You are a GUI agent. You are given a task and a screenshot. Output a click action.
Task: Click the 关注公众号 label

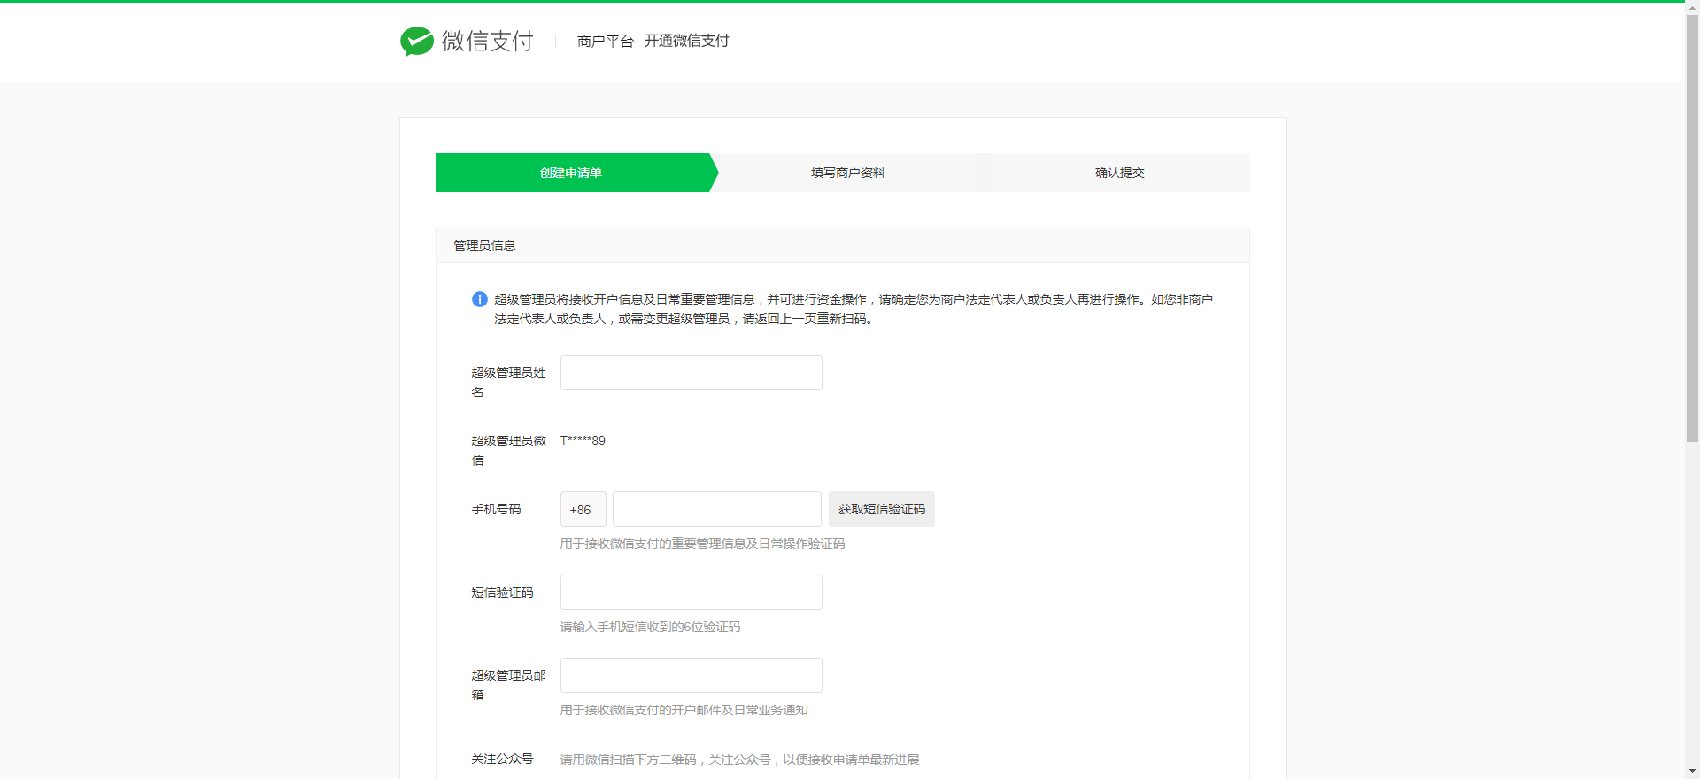(x=502, y=759)
